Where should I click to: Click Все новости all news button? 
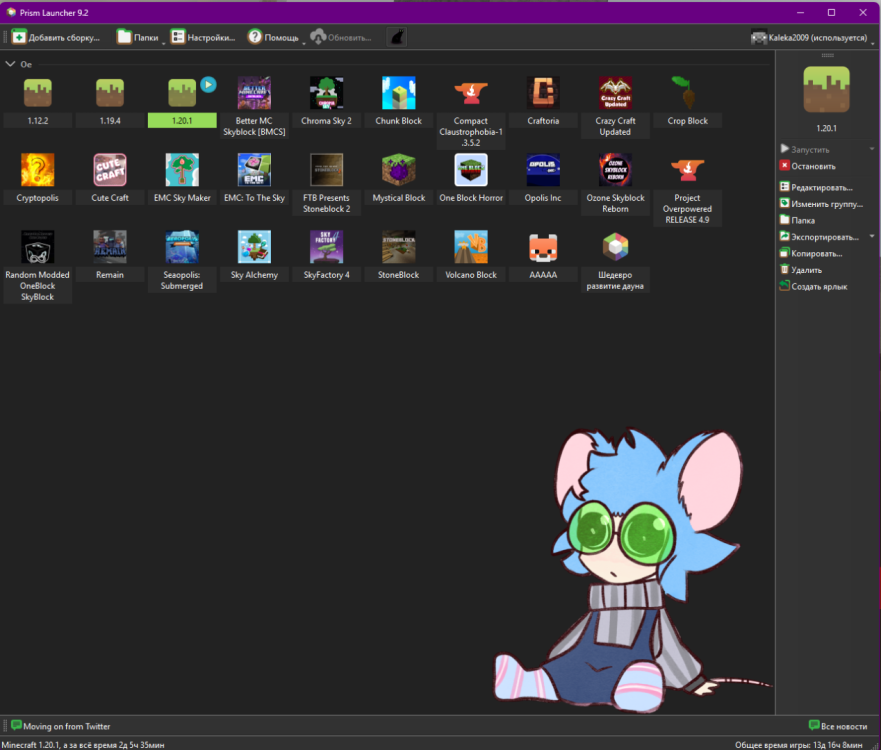[x=838, y=726]
